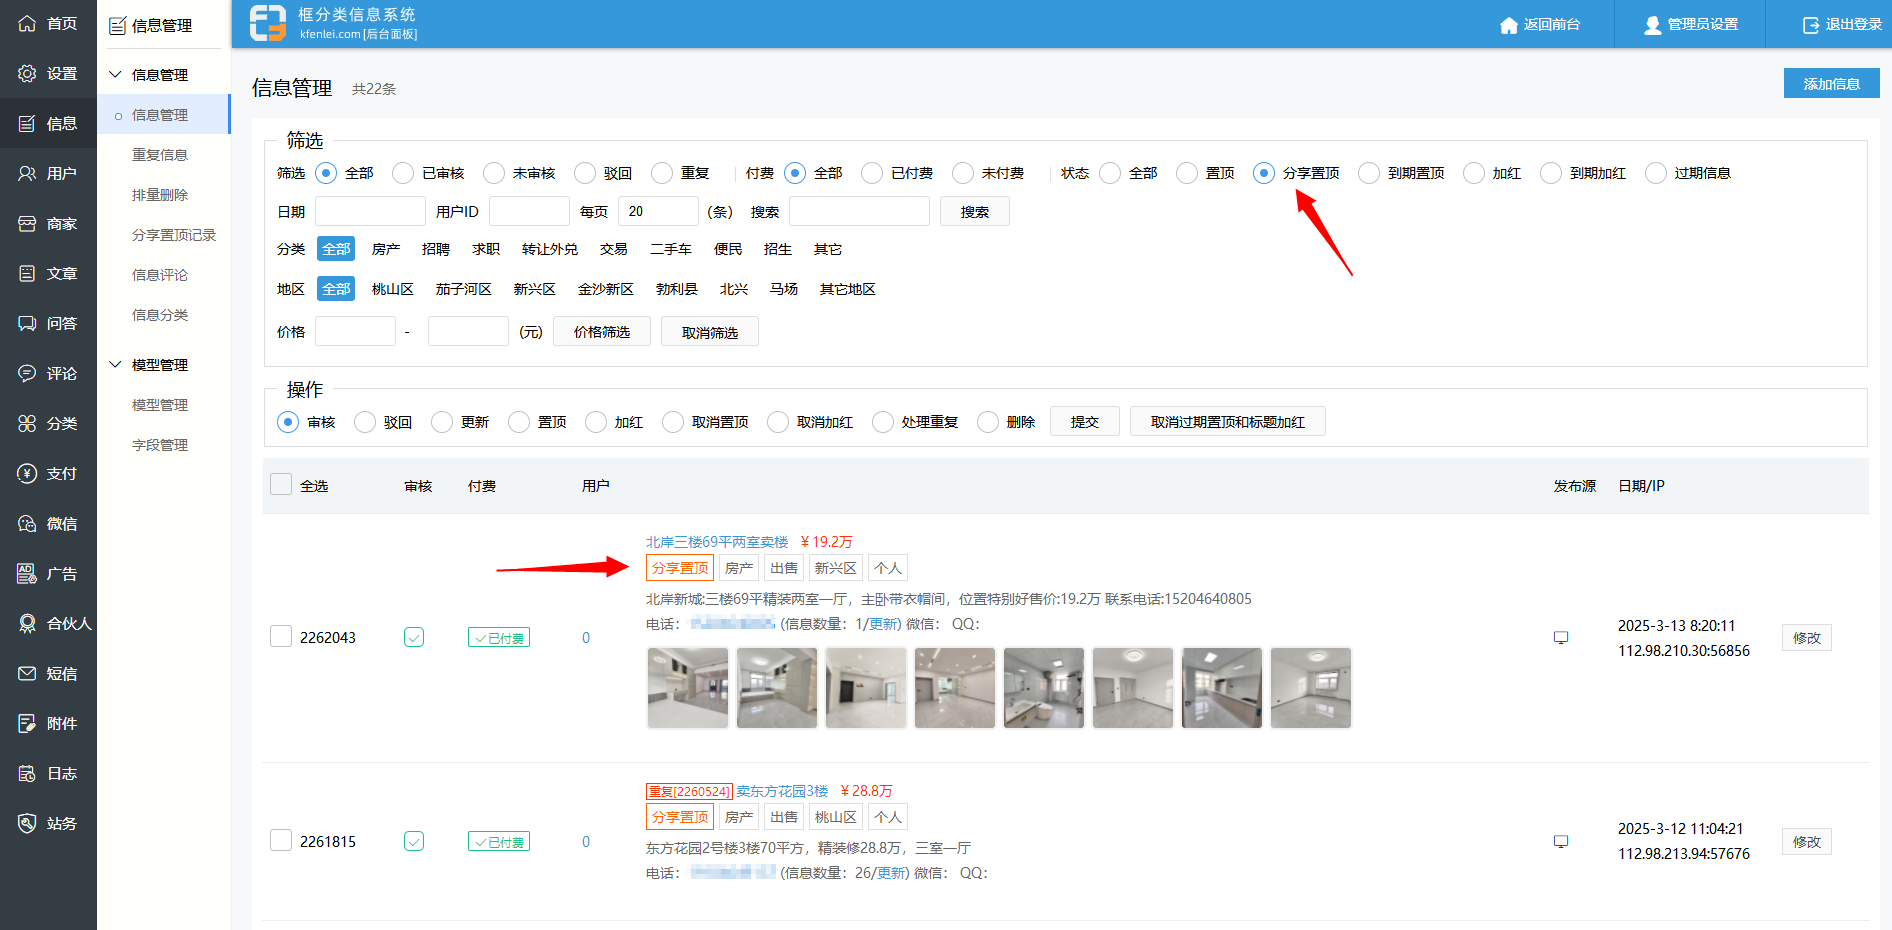
Task: Click the 添加信息 button
Action: coord(1831,84)
